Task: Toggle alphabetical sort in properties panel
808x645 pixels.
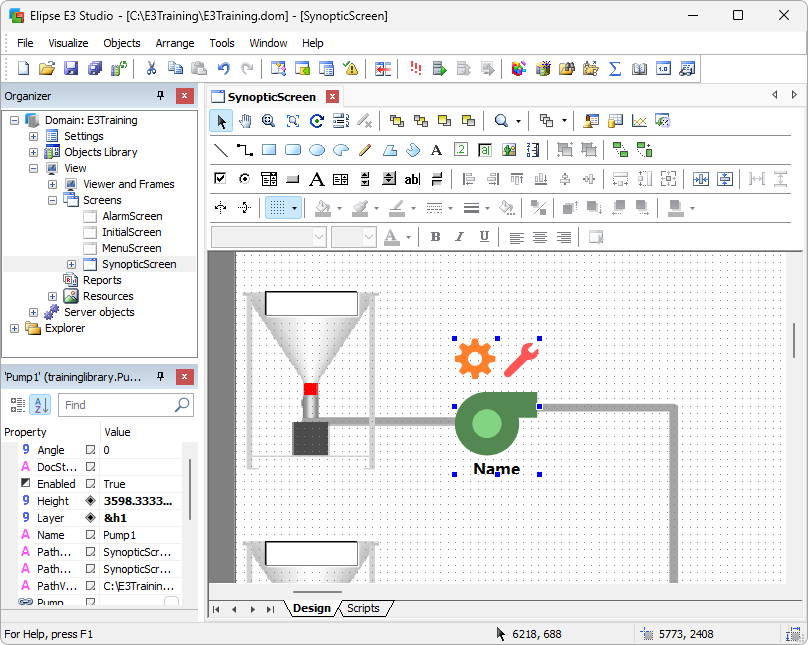Action: (41, 405)
